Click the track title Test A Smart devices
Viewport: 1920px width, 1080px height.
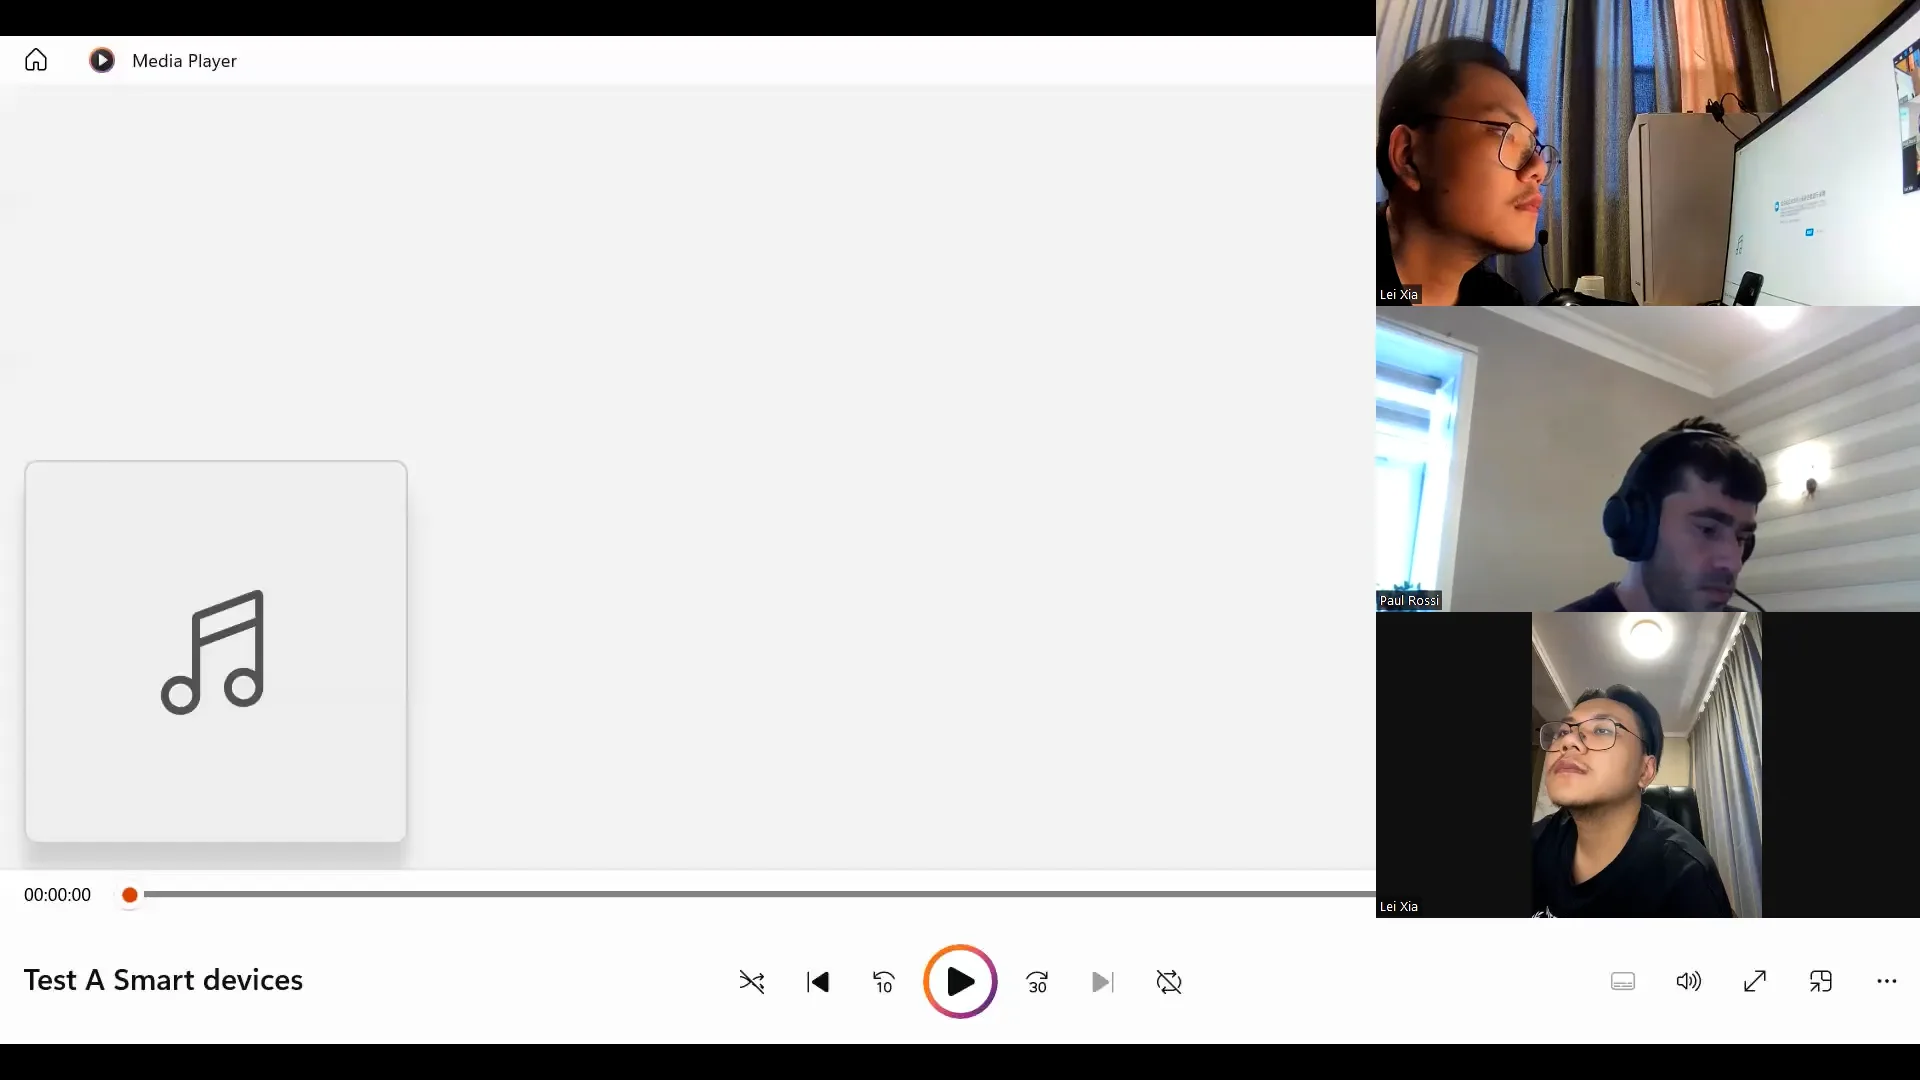(x=163, y=980)
